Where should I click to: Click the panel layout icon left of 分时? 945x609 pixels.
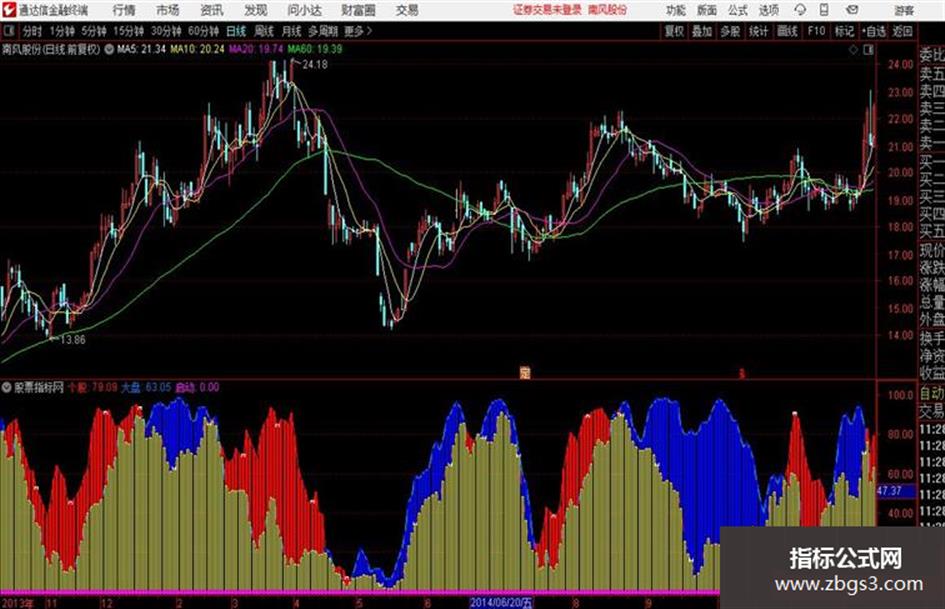[x=9, y=31]
